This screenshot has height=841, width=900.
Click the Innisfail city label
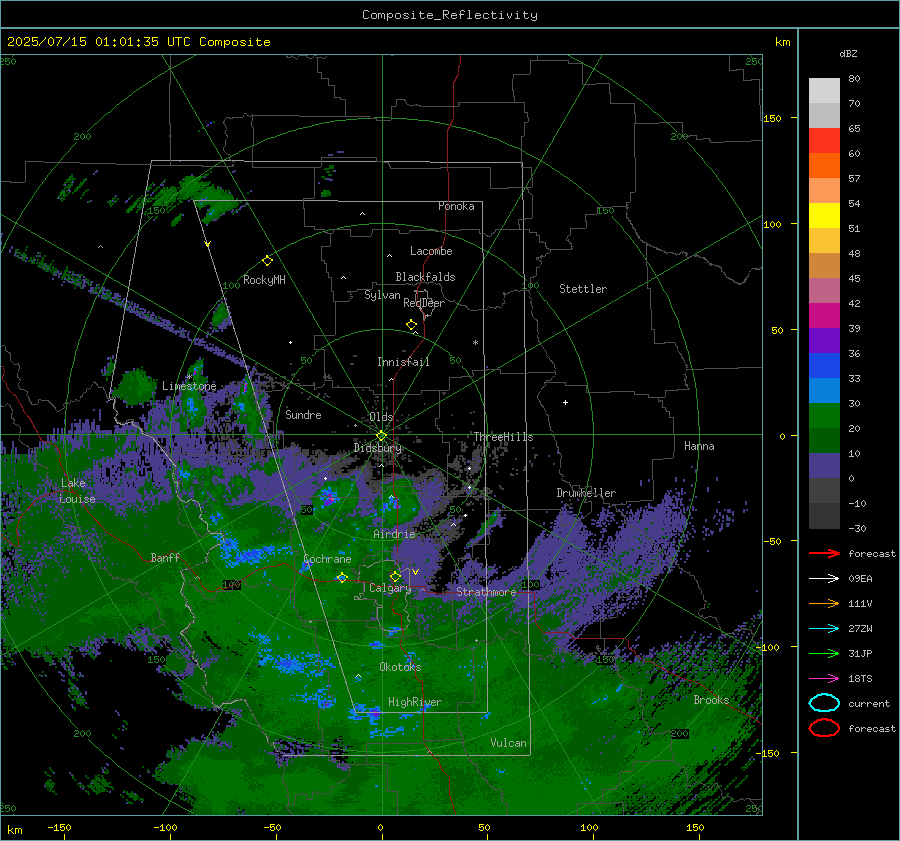tap(403, 362)
